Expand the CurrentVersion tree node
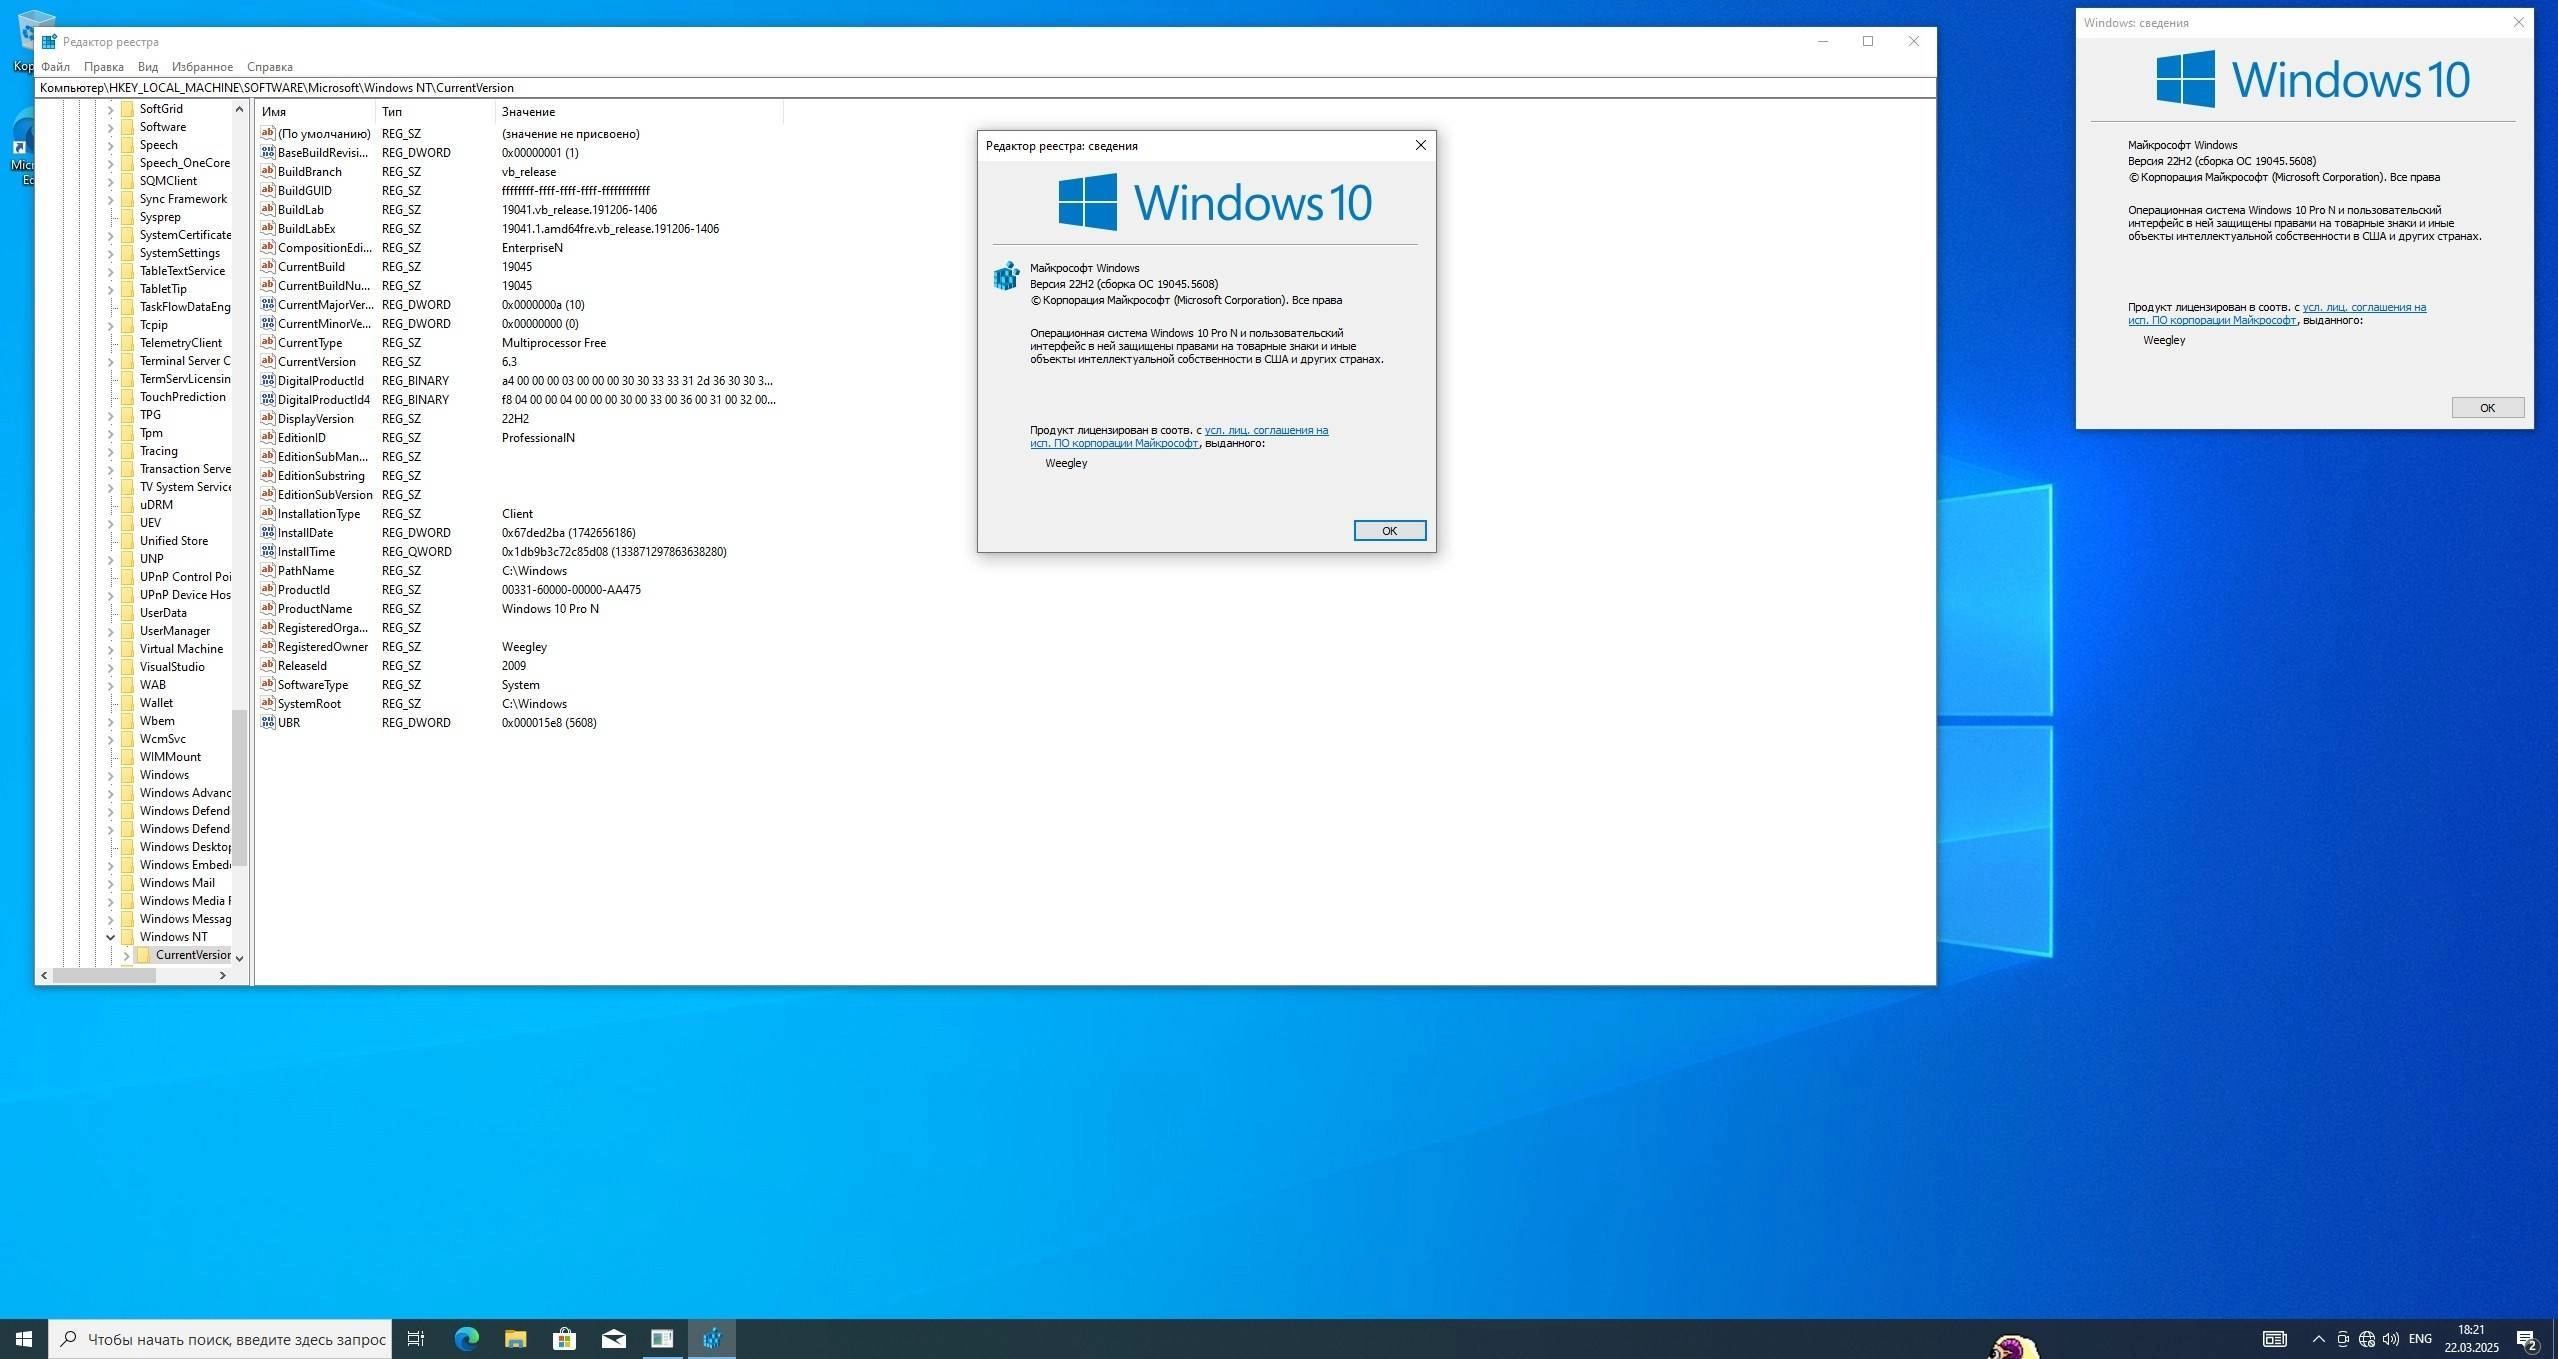Screen dimensions: 2558x1359 click(127, 955)
